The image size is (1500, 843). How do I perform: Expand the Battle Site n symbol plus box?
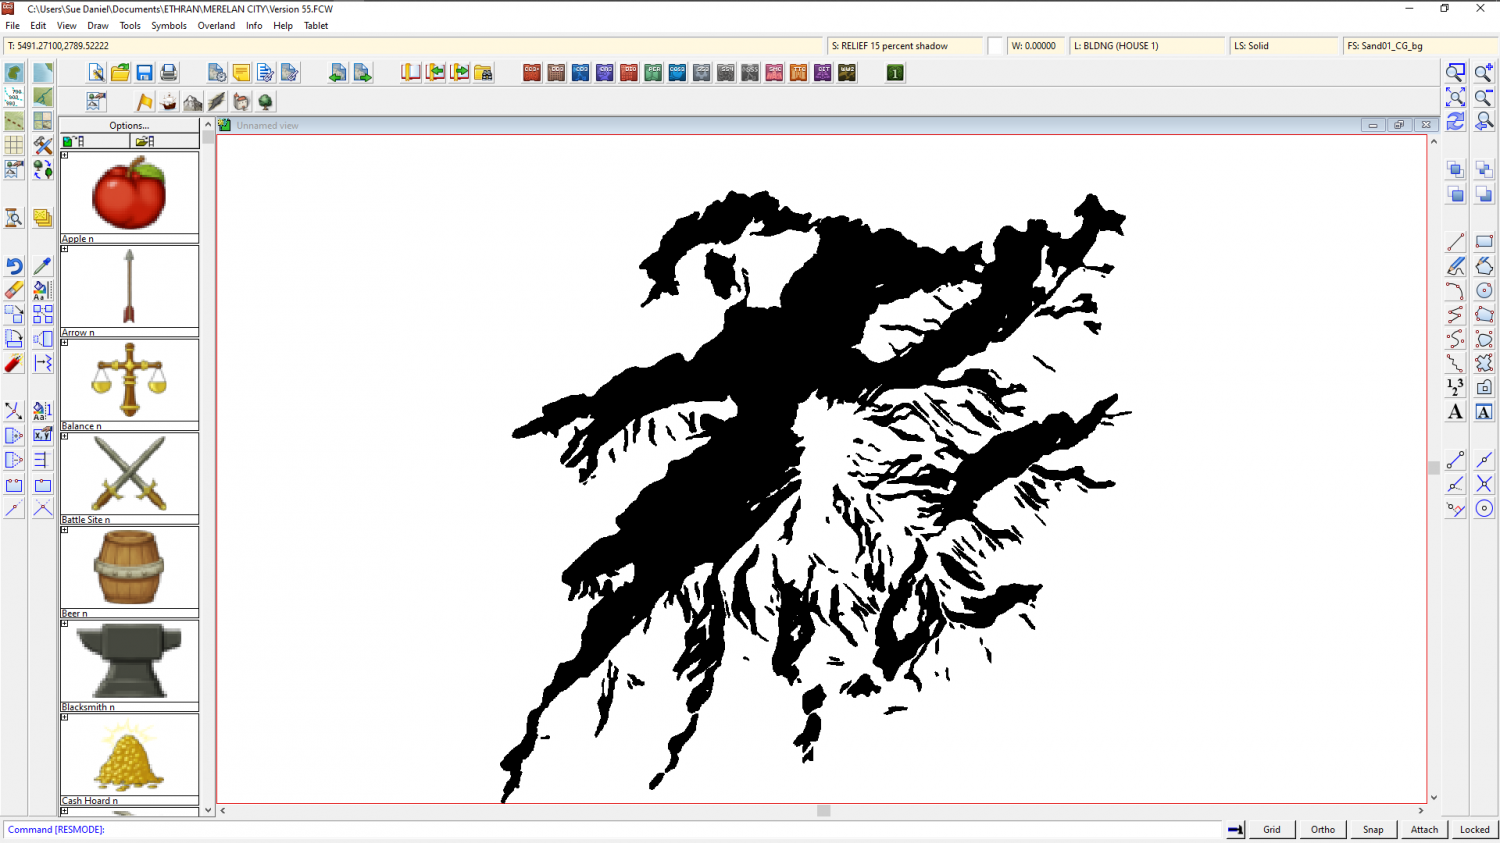pyautogui.click(x=65, y=436)
